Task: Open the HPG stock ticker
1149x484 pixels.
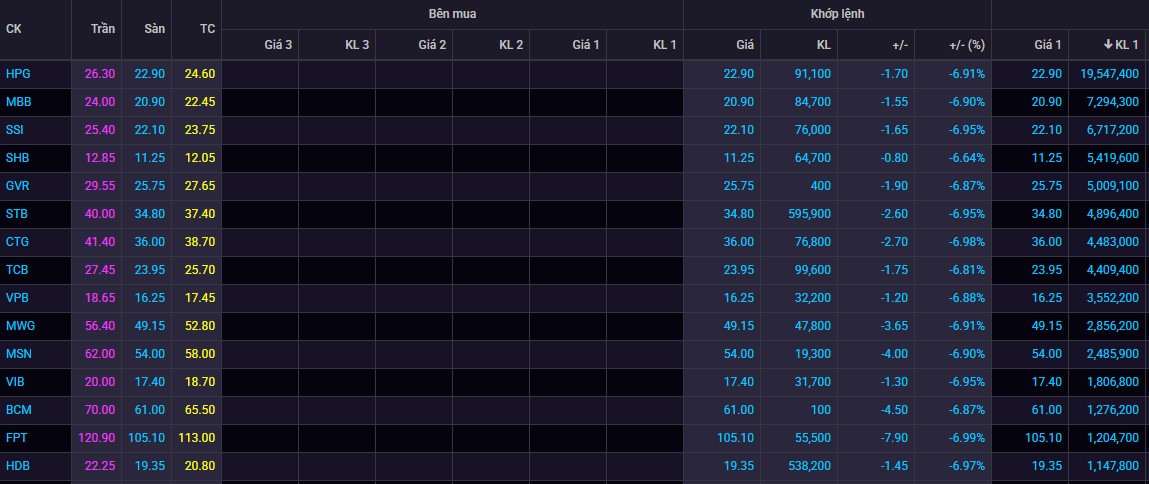Action: [x=18, y=73]
